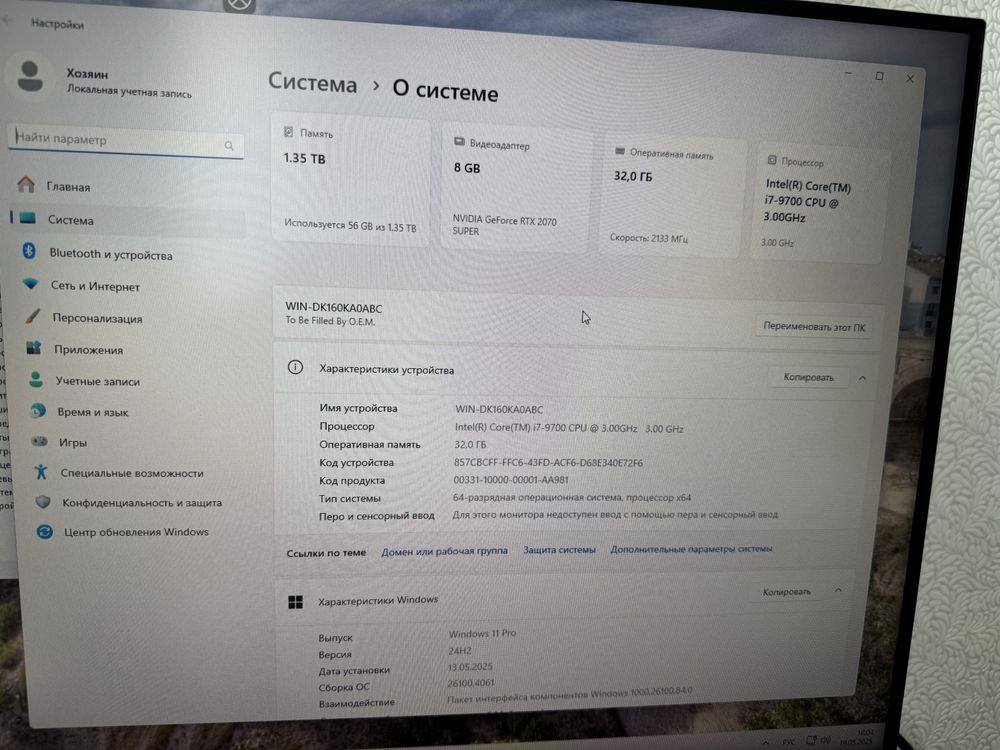Click the Хозяин user avatar icon
The width and height of the screenshot is (1000, 750).
(30, 77)
